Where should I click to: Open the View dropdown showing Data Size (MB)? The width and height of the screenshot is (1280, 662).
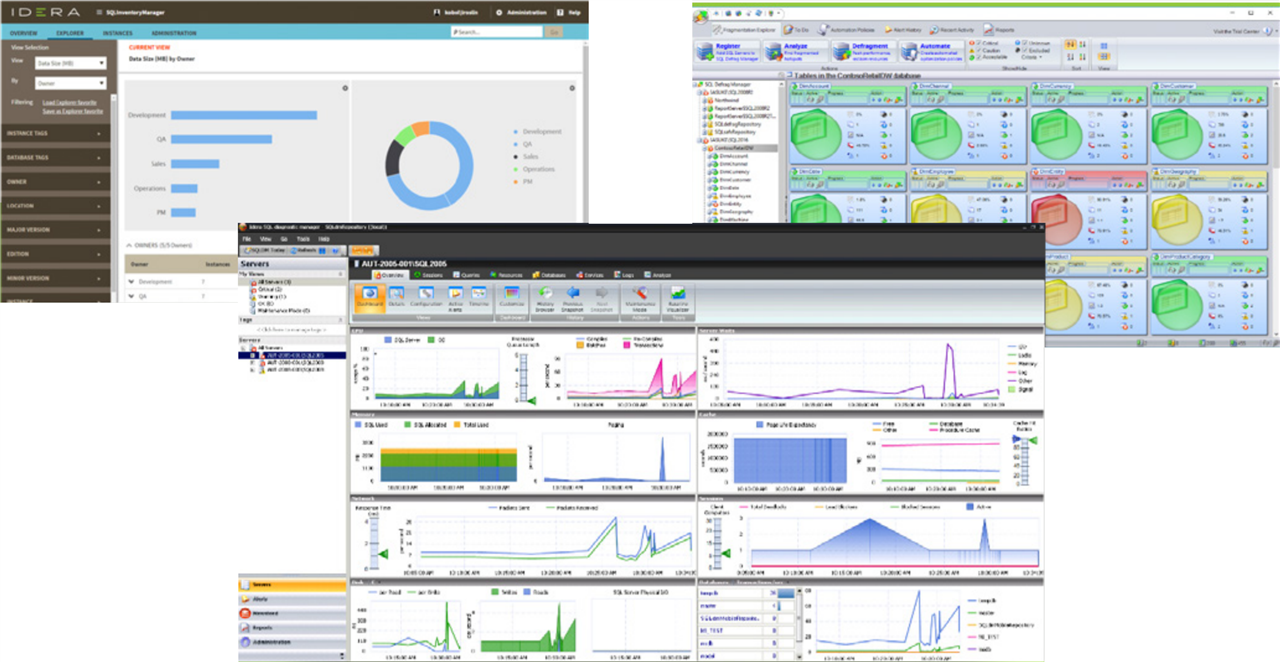point(70,63)
